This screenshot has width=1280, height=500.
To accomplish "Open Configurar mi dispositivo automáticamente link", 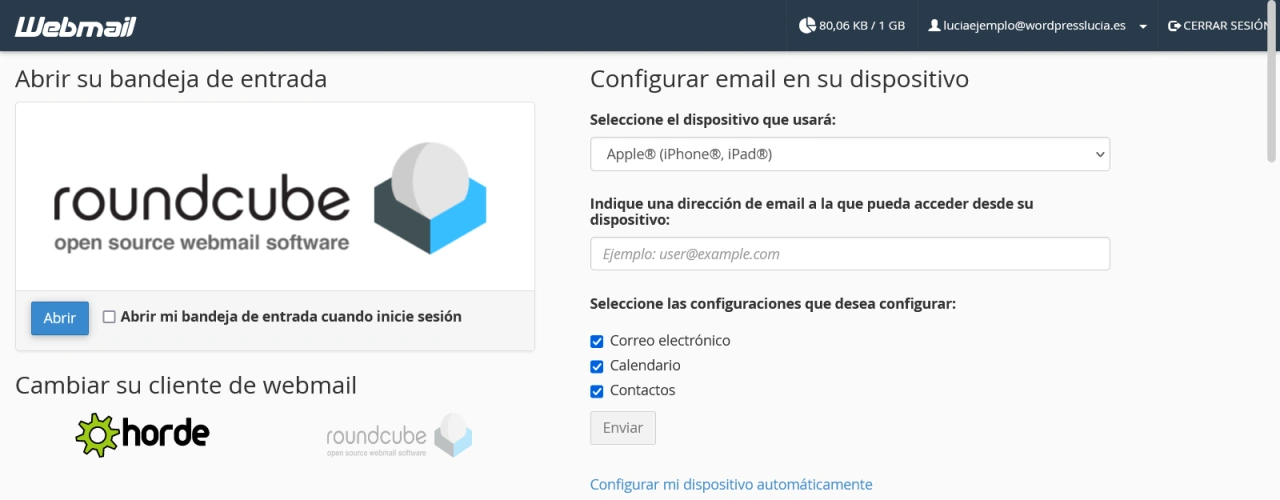I will (x=731, y=484).
